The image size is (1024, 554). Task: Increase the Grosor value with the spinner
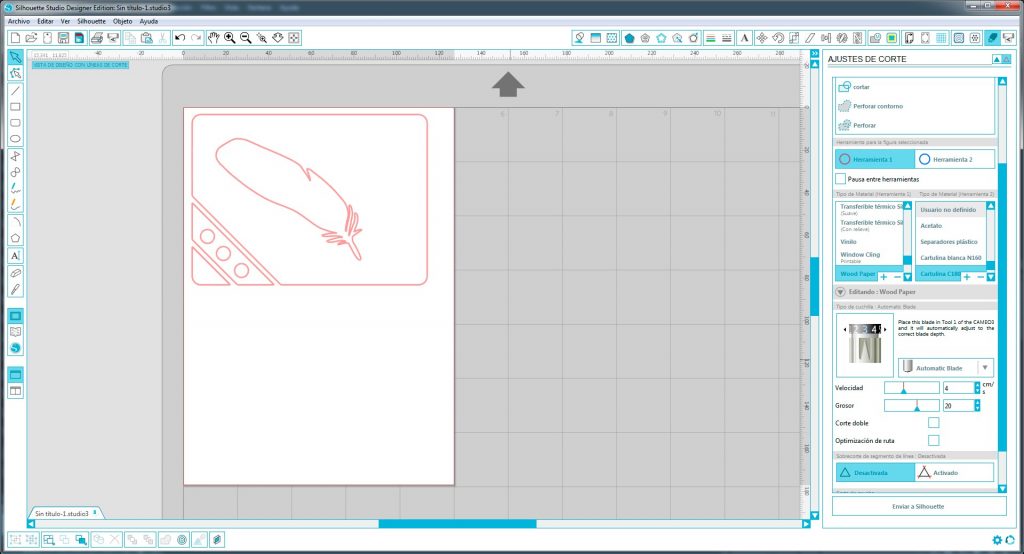pyautogui.click(x=978, y=402)
